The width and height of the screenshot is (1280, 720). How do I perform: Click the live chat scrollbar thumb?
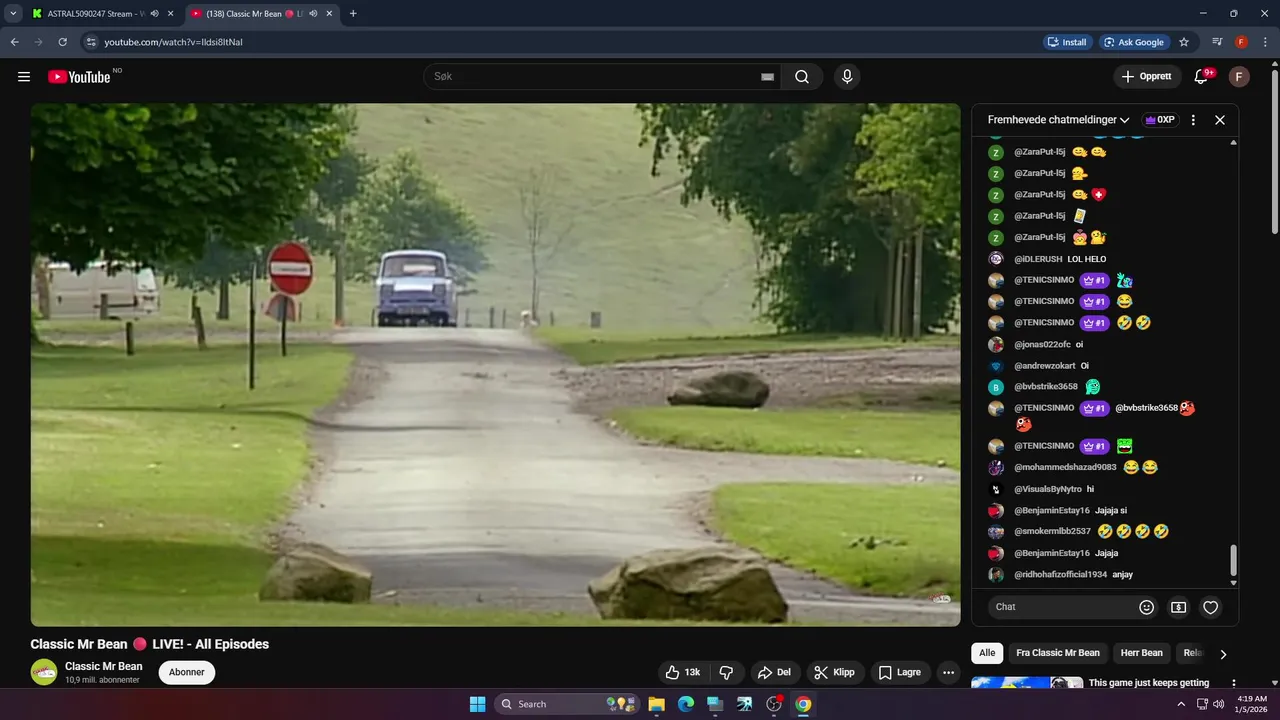click(1233, 560)
